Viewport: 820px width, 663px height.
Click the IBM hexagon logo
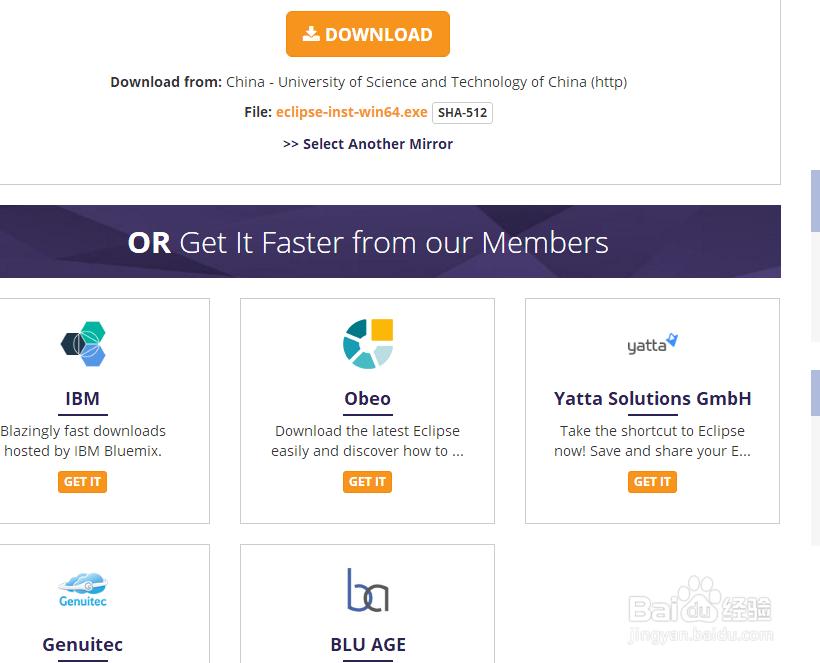pyautogui.click(x=83, y=343)
